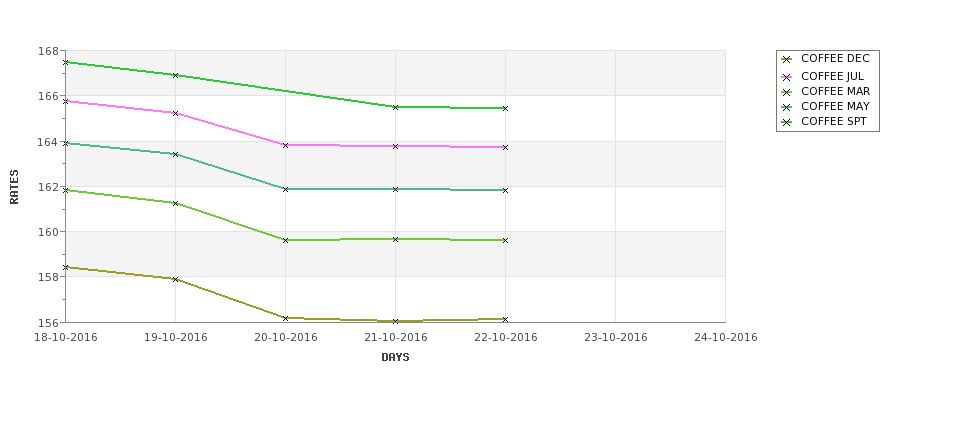Click the COFFEE MAR legend marker
This screenshot has height=429, width=975.
point(787,92)
